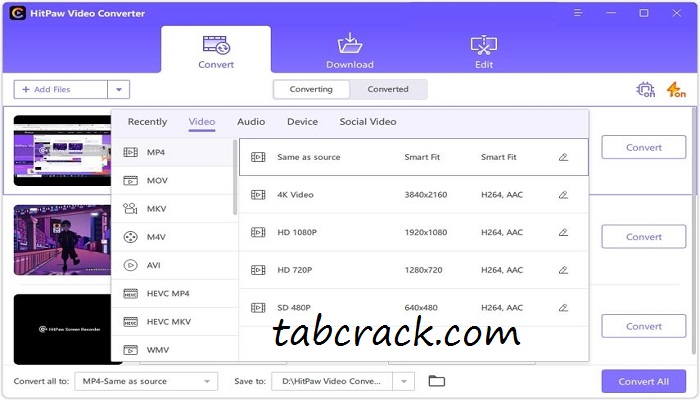Image resolution: width=700 pixels, height=400 pixels.
Task: Select the Recently format tab
Action: 147,121
